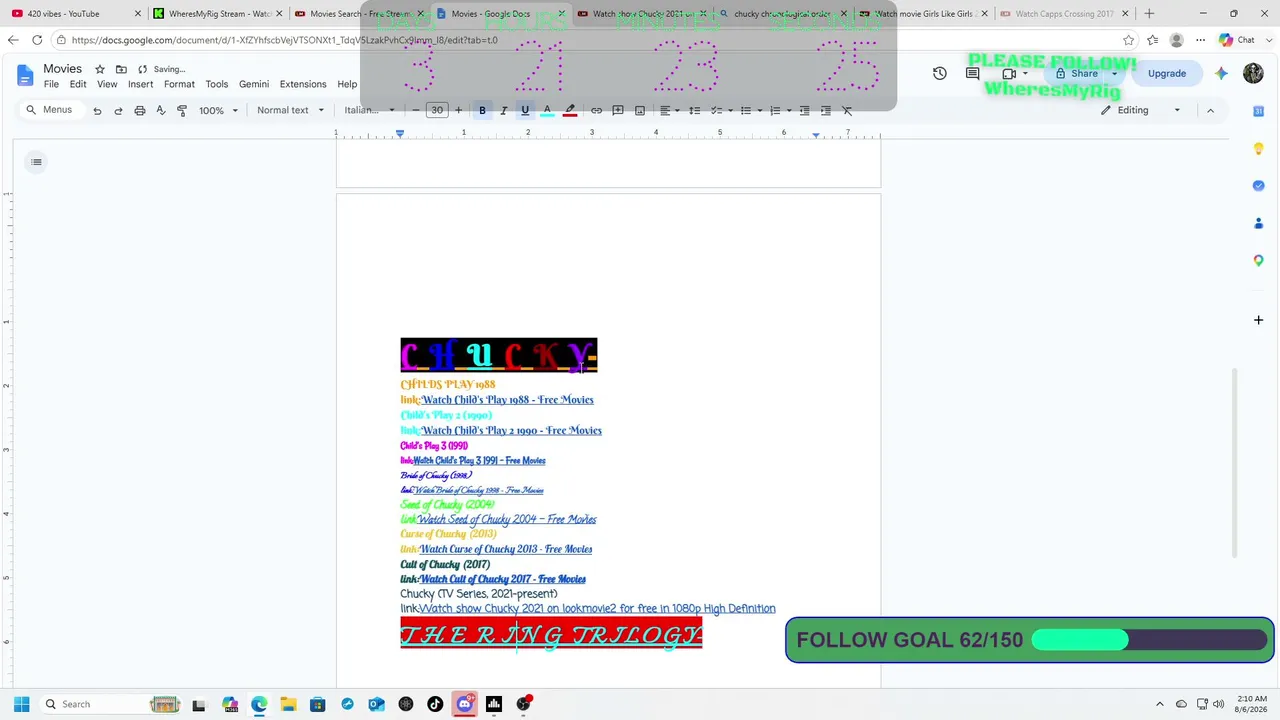The height and width of the screenshot is (720, 1280).
Task: Open the Watch Seed of Chucky 2004 link
Action: pyautogui.click(x=507, y=520)
